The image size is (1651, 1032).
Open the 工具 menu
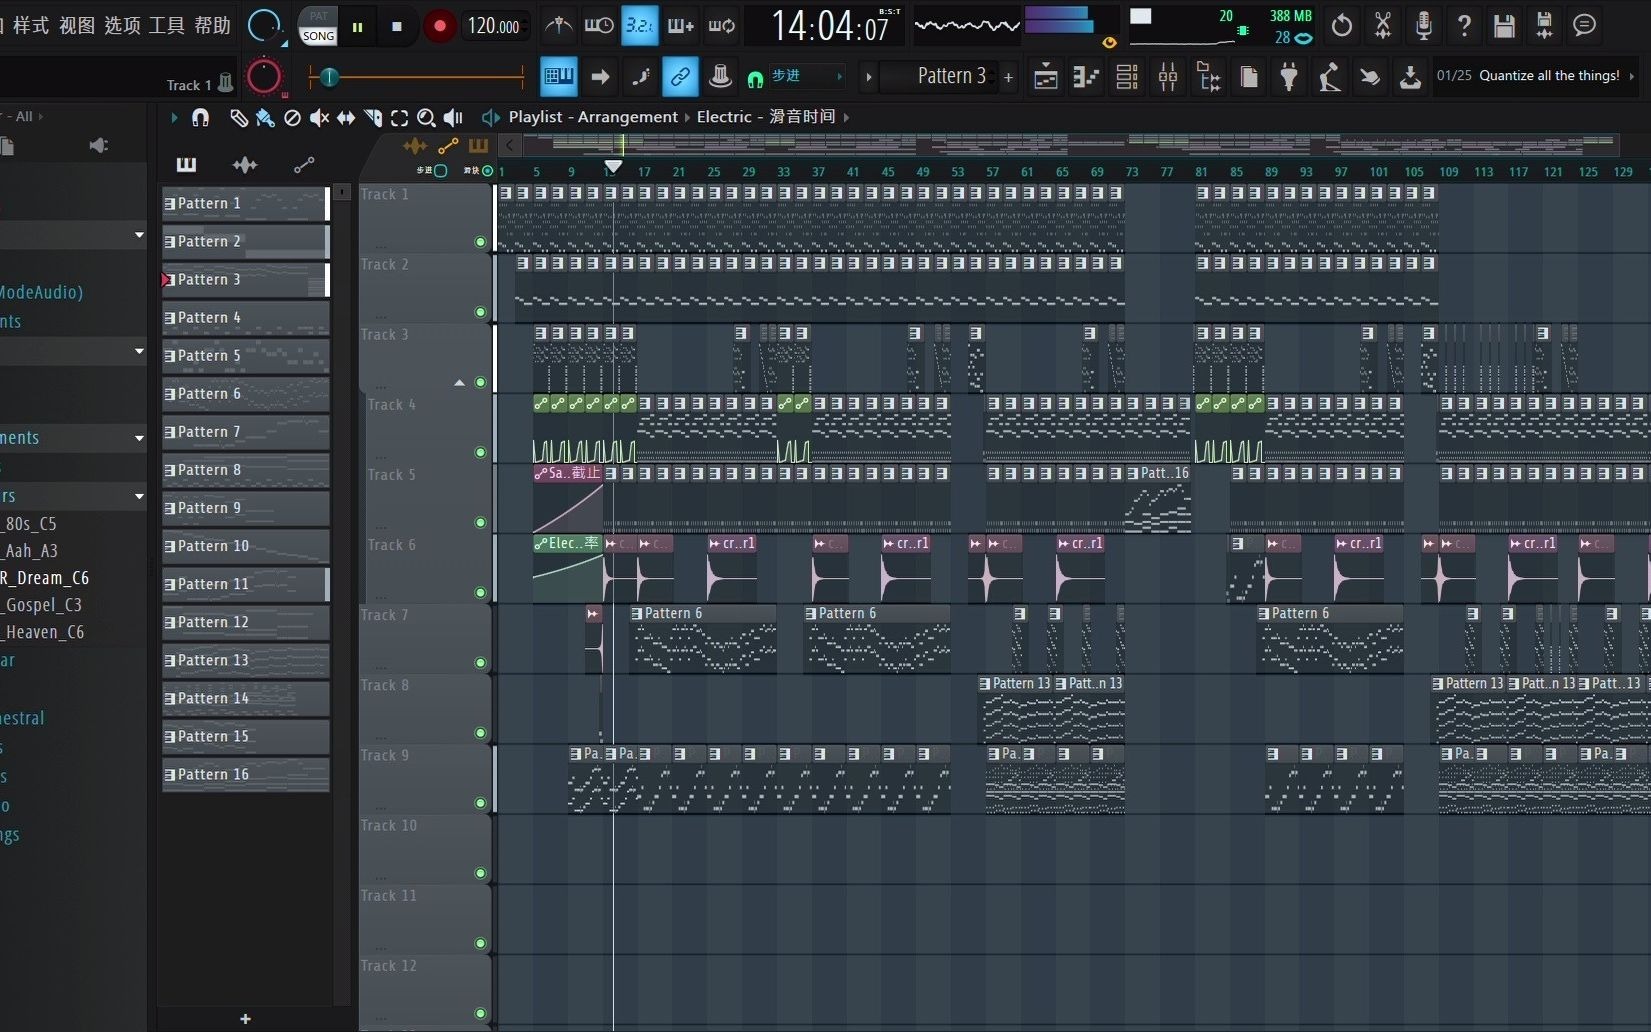click(167, 25)
